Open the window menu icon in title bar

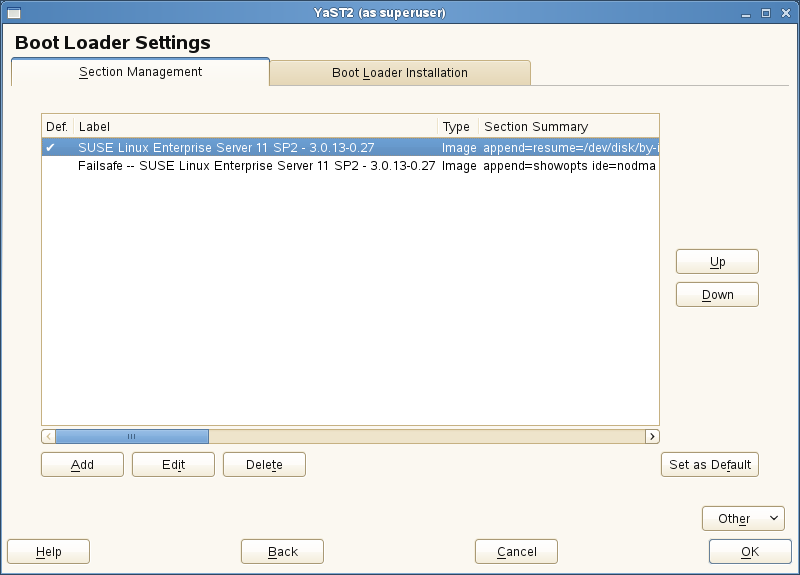point(14,13)
